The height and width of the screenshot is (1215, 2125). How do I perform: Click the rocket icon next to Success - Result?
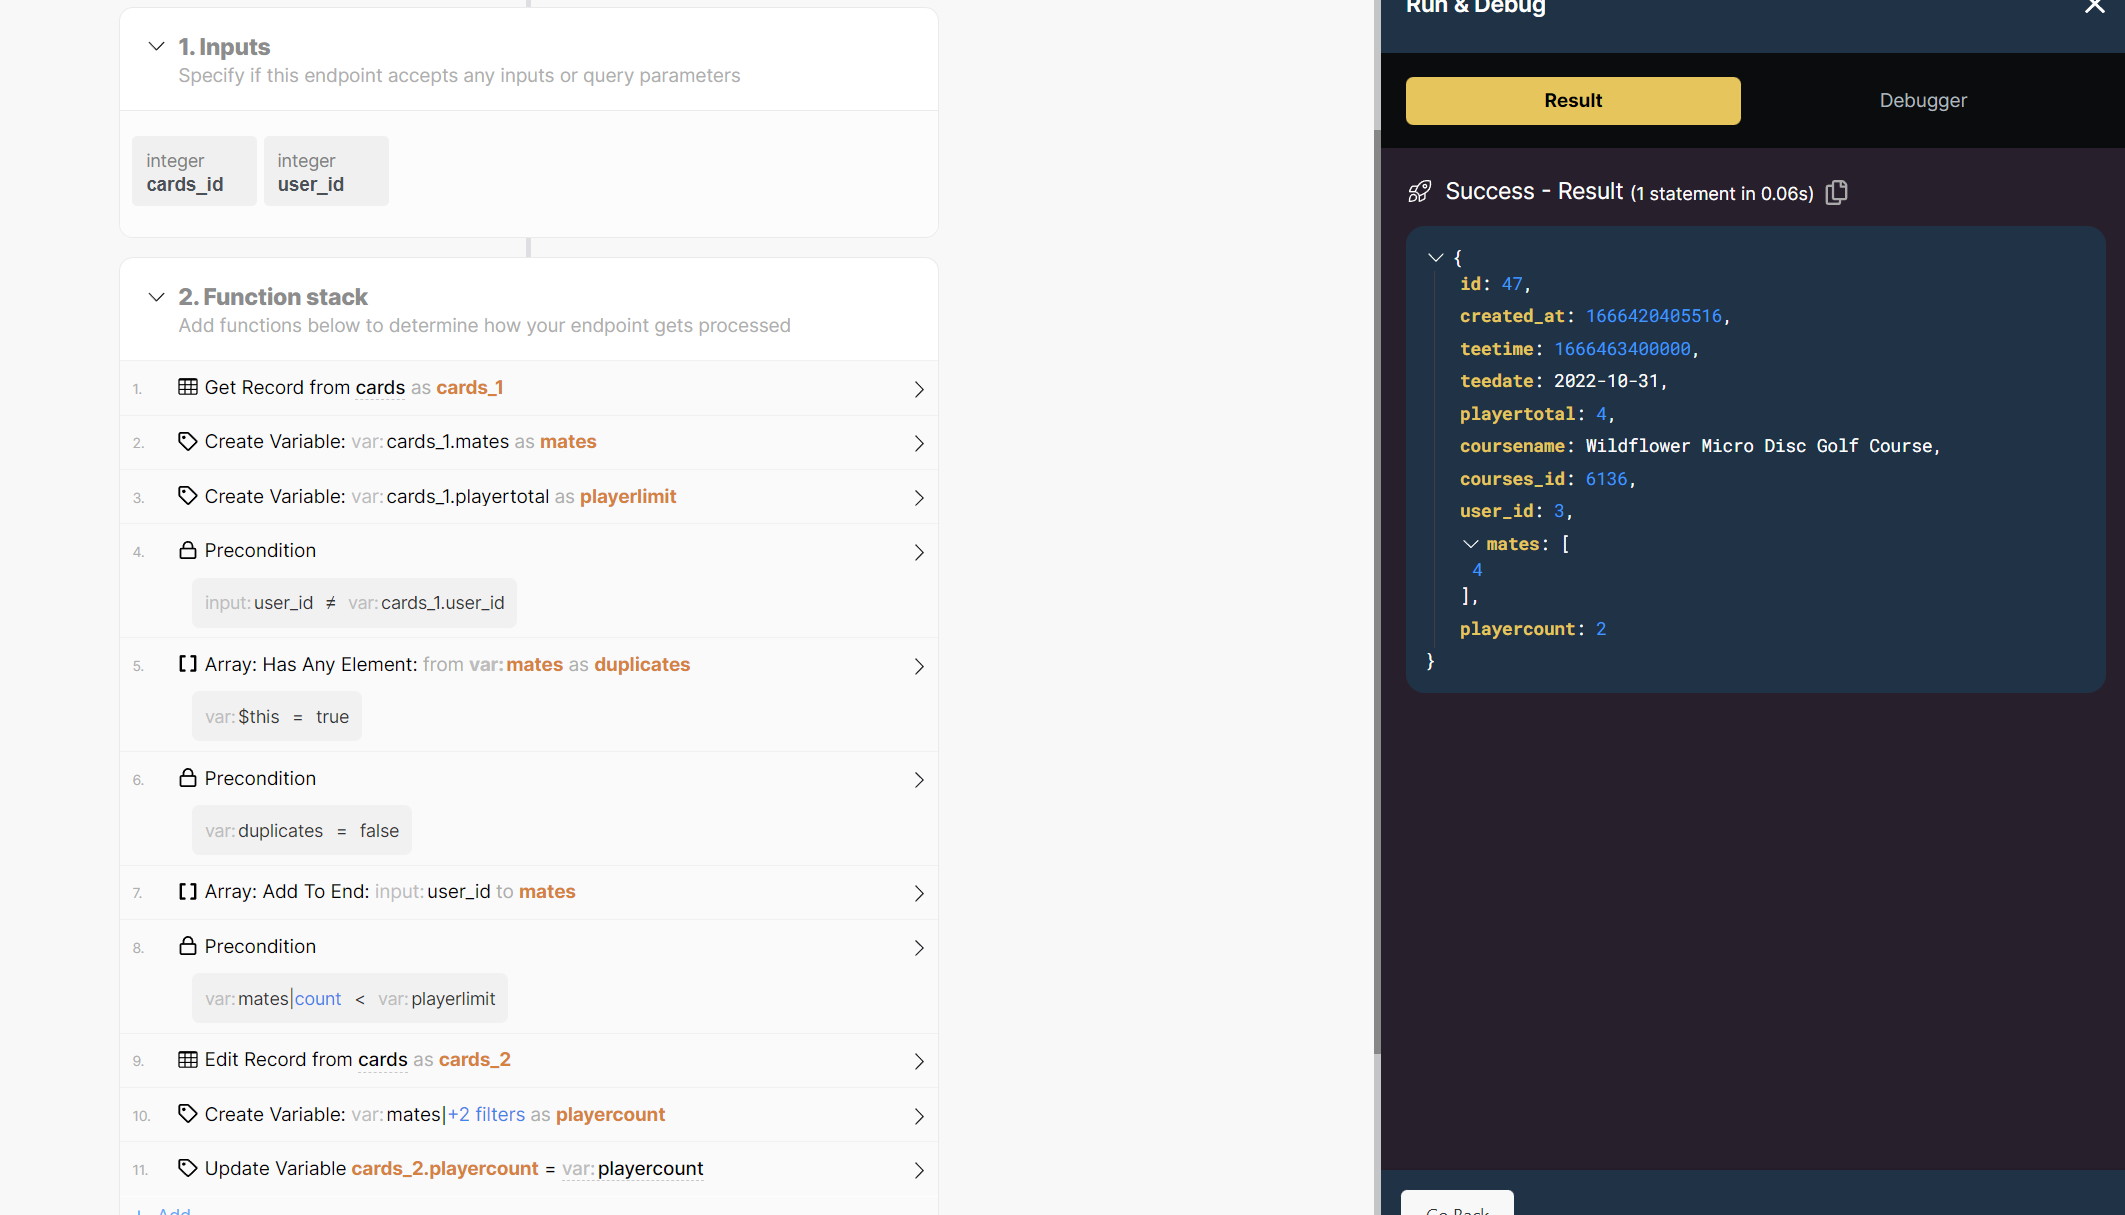click(1420, 192)
